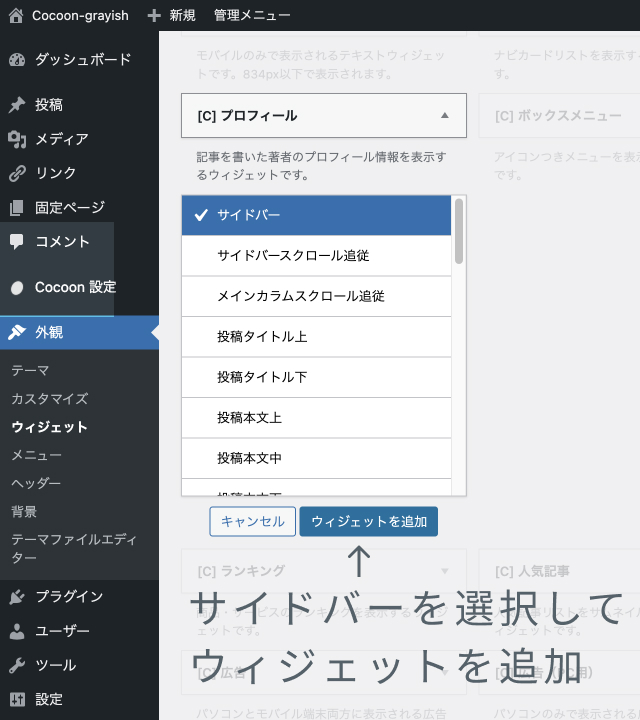
Task: Open the ユーザー menu label
Action: [x=62, y=631]
